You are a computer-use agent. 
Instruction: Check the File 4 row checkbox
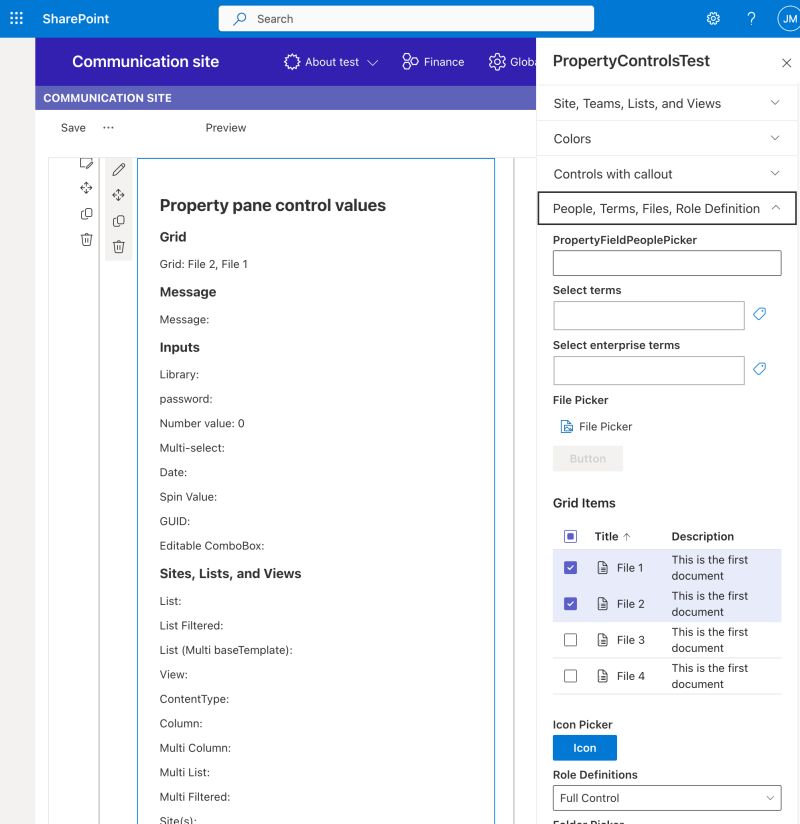pyautogui.click(x=570, y=676)
